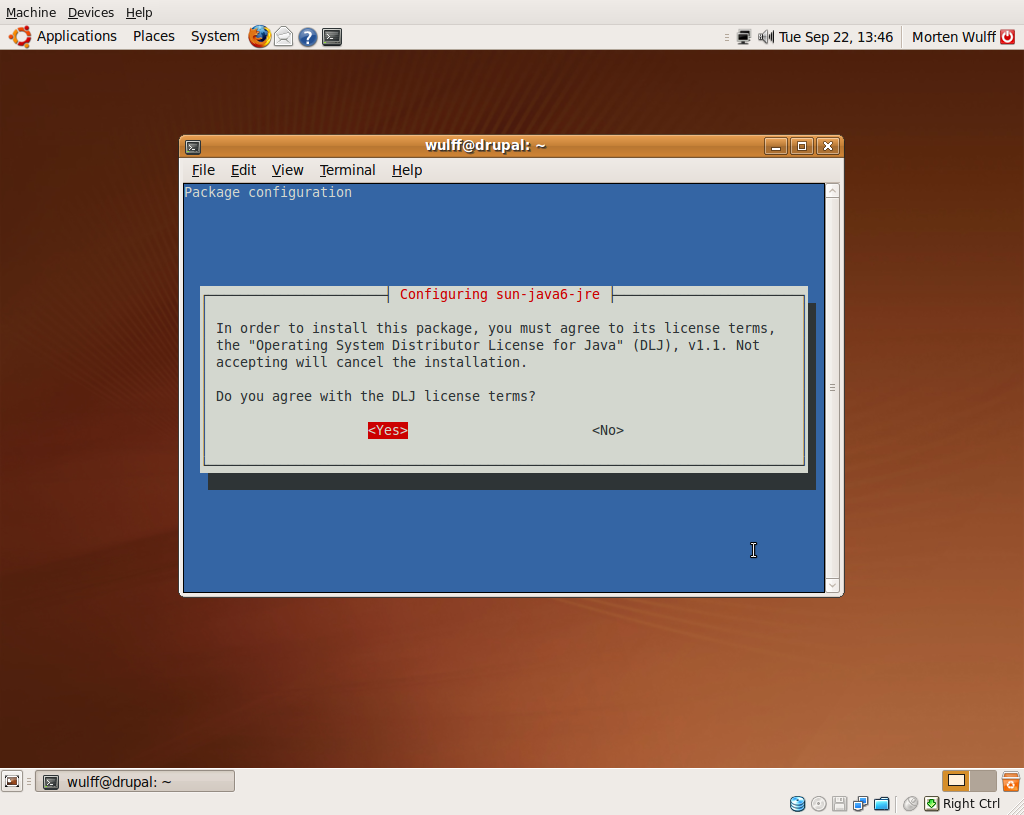Screen dimensions: 1024x815
Task: Open the blue Help question-mark launcher
Action: pos(308,37)
